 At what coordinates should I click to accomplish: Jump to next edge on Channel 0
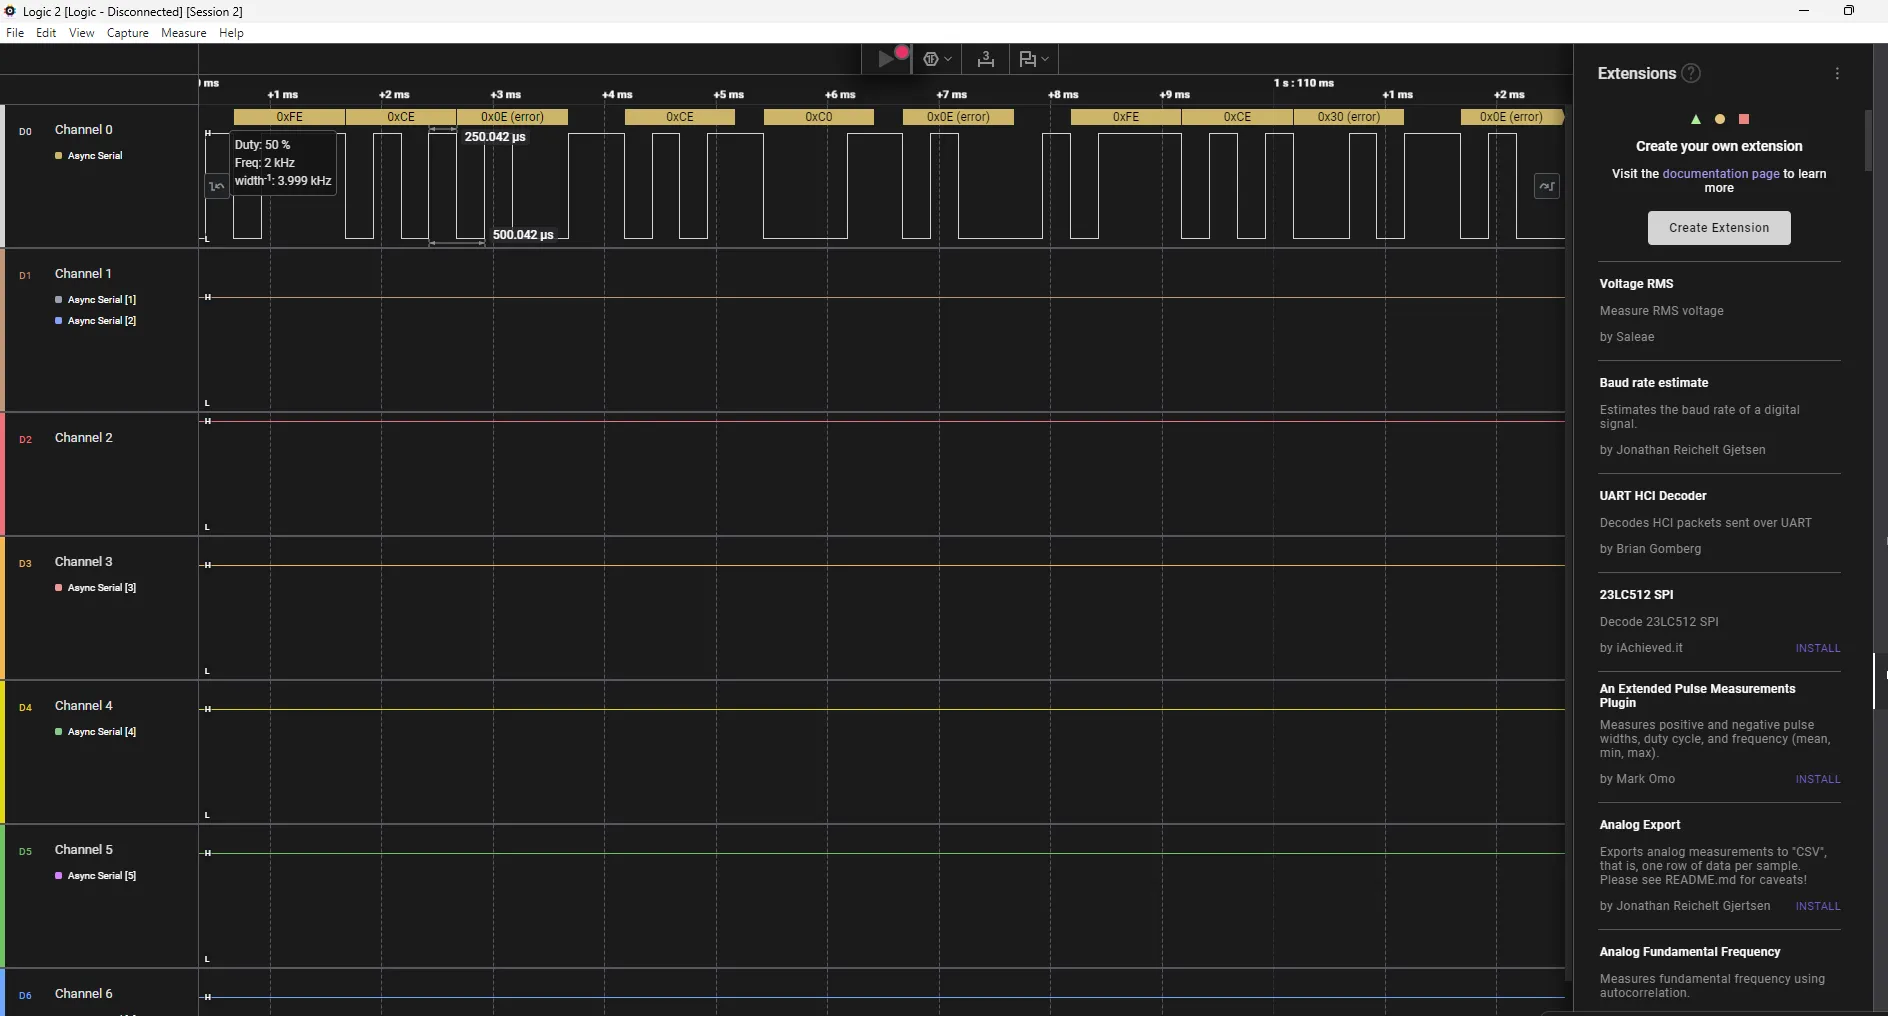(x=1546, y=186)
